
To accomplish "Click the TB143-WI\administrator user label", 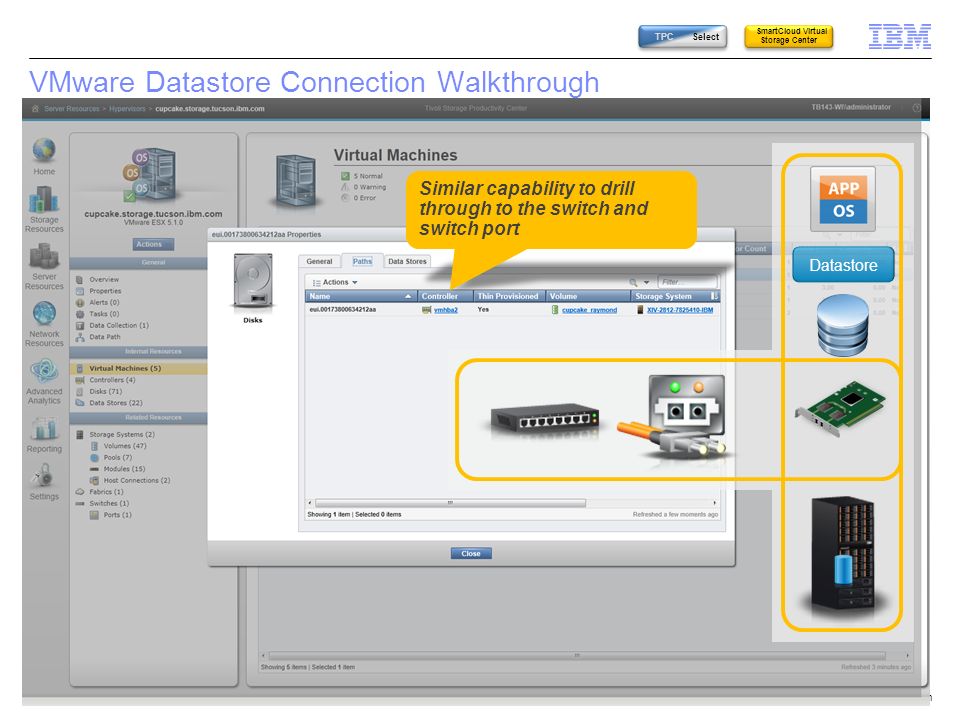I will pos(851,107).
